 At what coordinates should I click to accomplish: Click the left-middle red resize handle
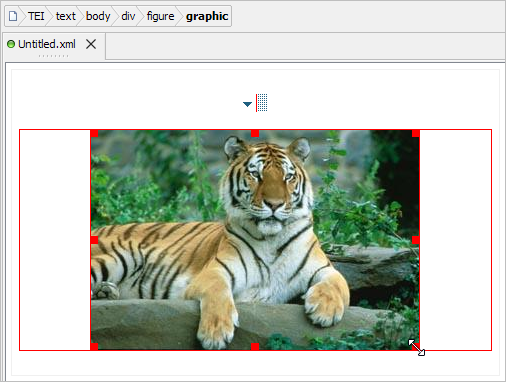coord(94,240)
